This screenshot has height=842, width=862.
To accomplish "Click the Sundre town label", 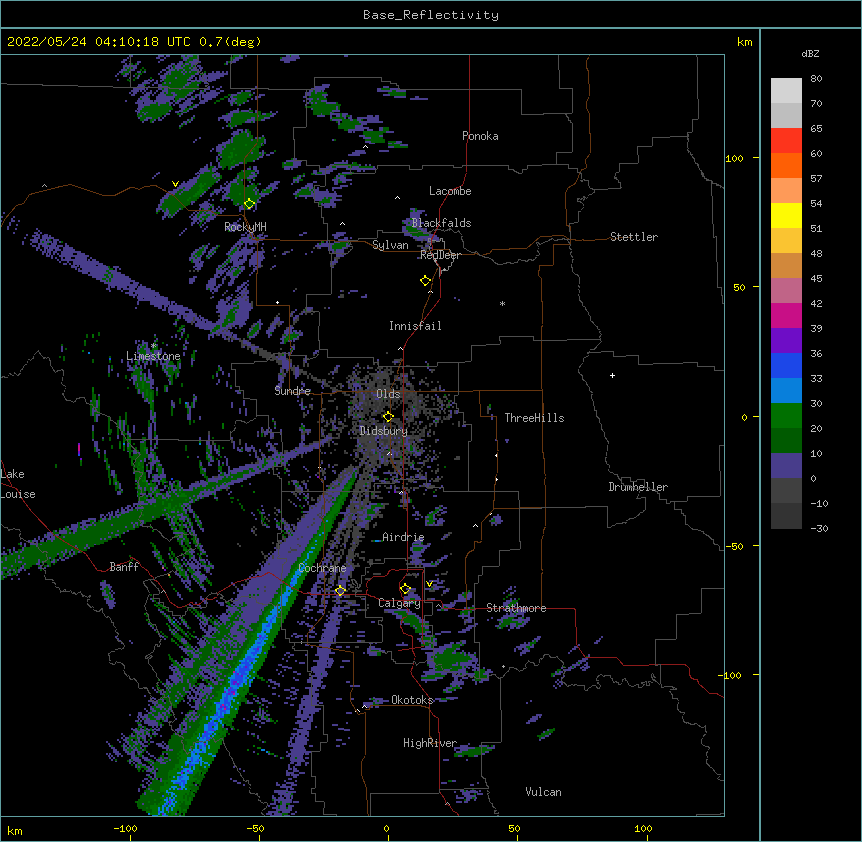I will (x=292, y=391).
